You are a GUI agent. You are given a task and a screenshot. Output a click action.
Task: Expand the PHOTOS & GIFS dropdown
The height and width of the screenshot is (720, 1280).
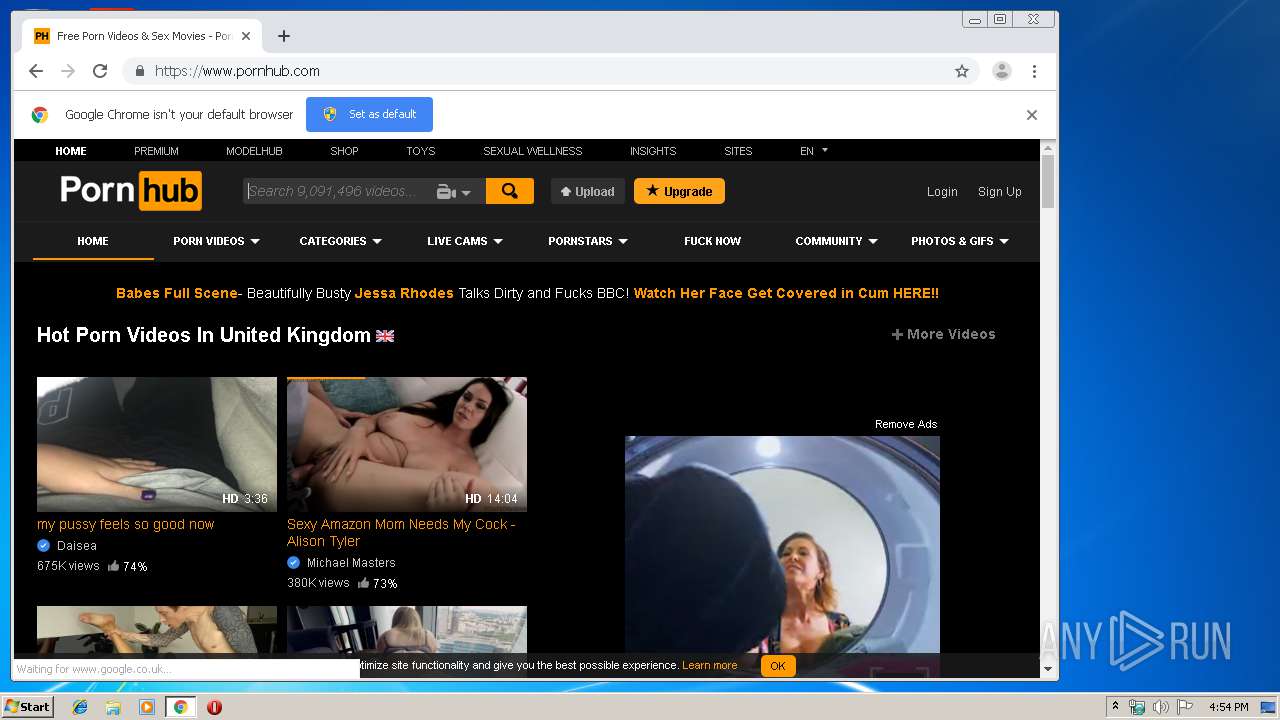click(x=960, y=241)
